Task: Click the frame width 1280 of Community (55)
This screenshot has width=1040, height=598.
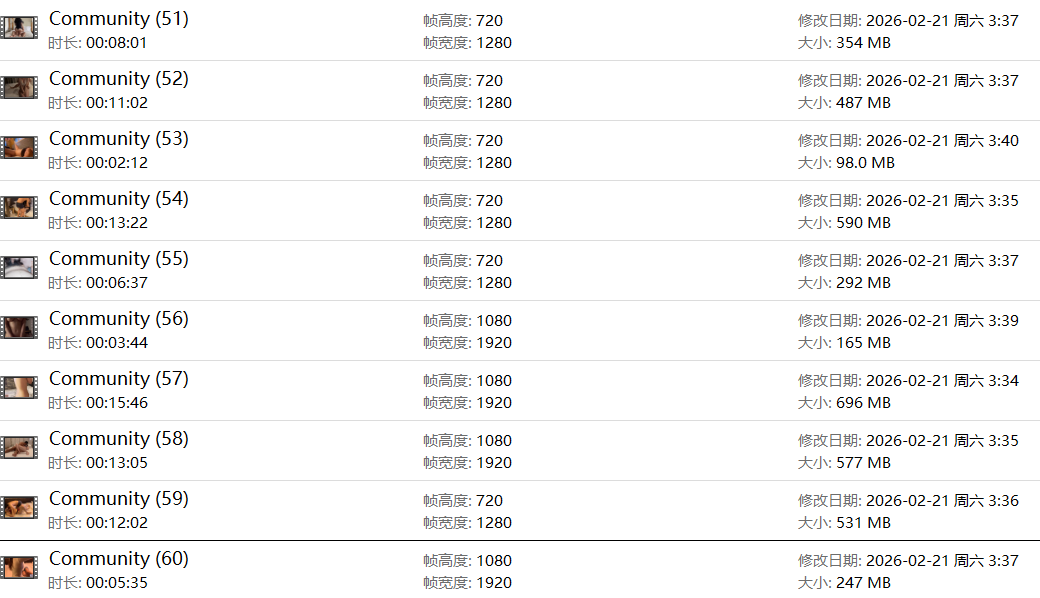Action: click(x=494, y=283)
